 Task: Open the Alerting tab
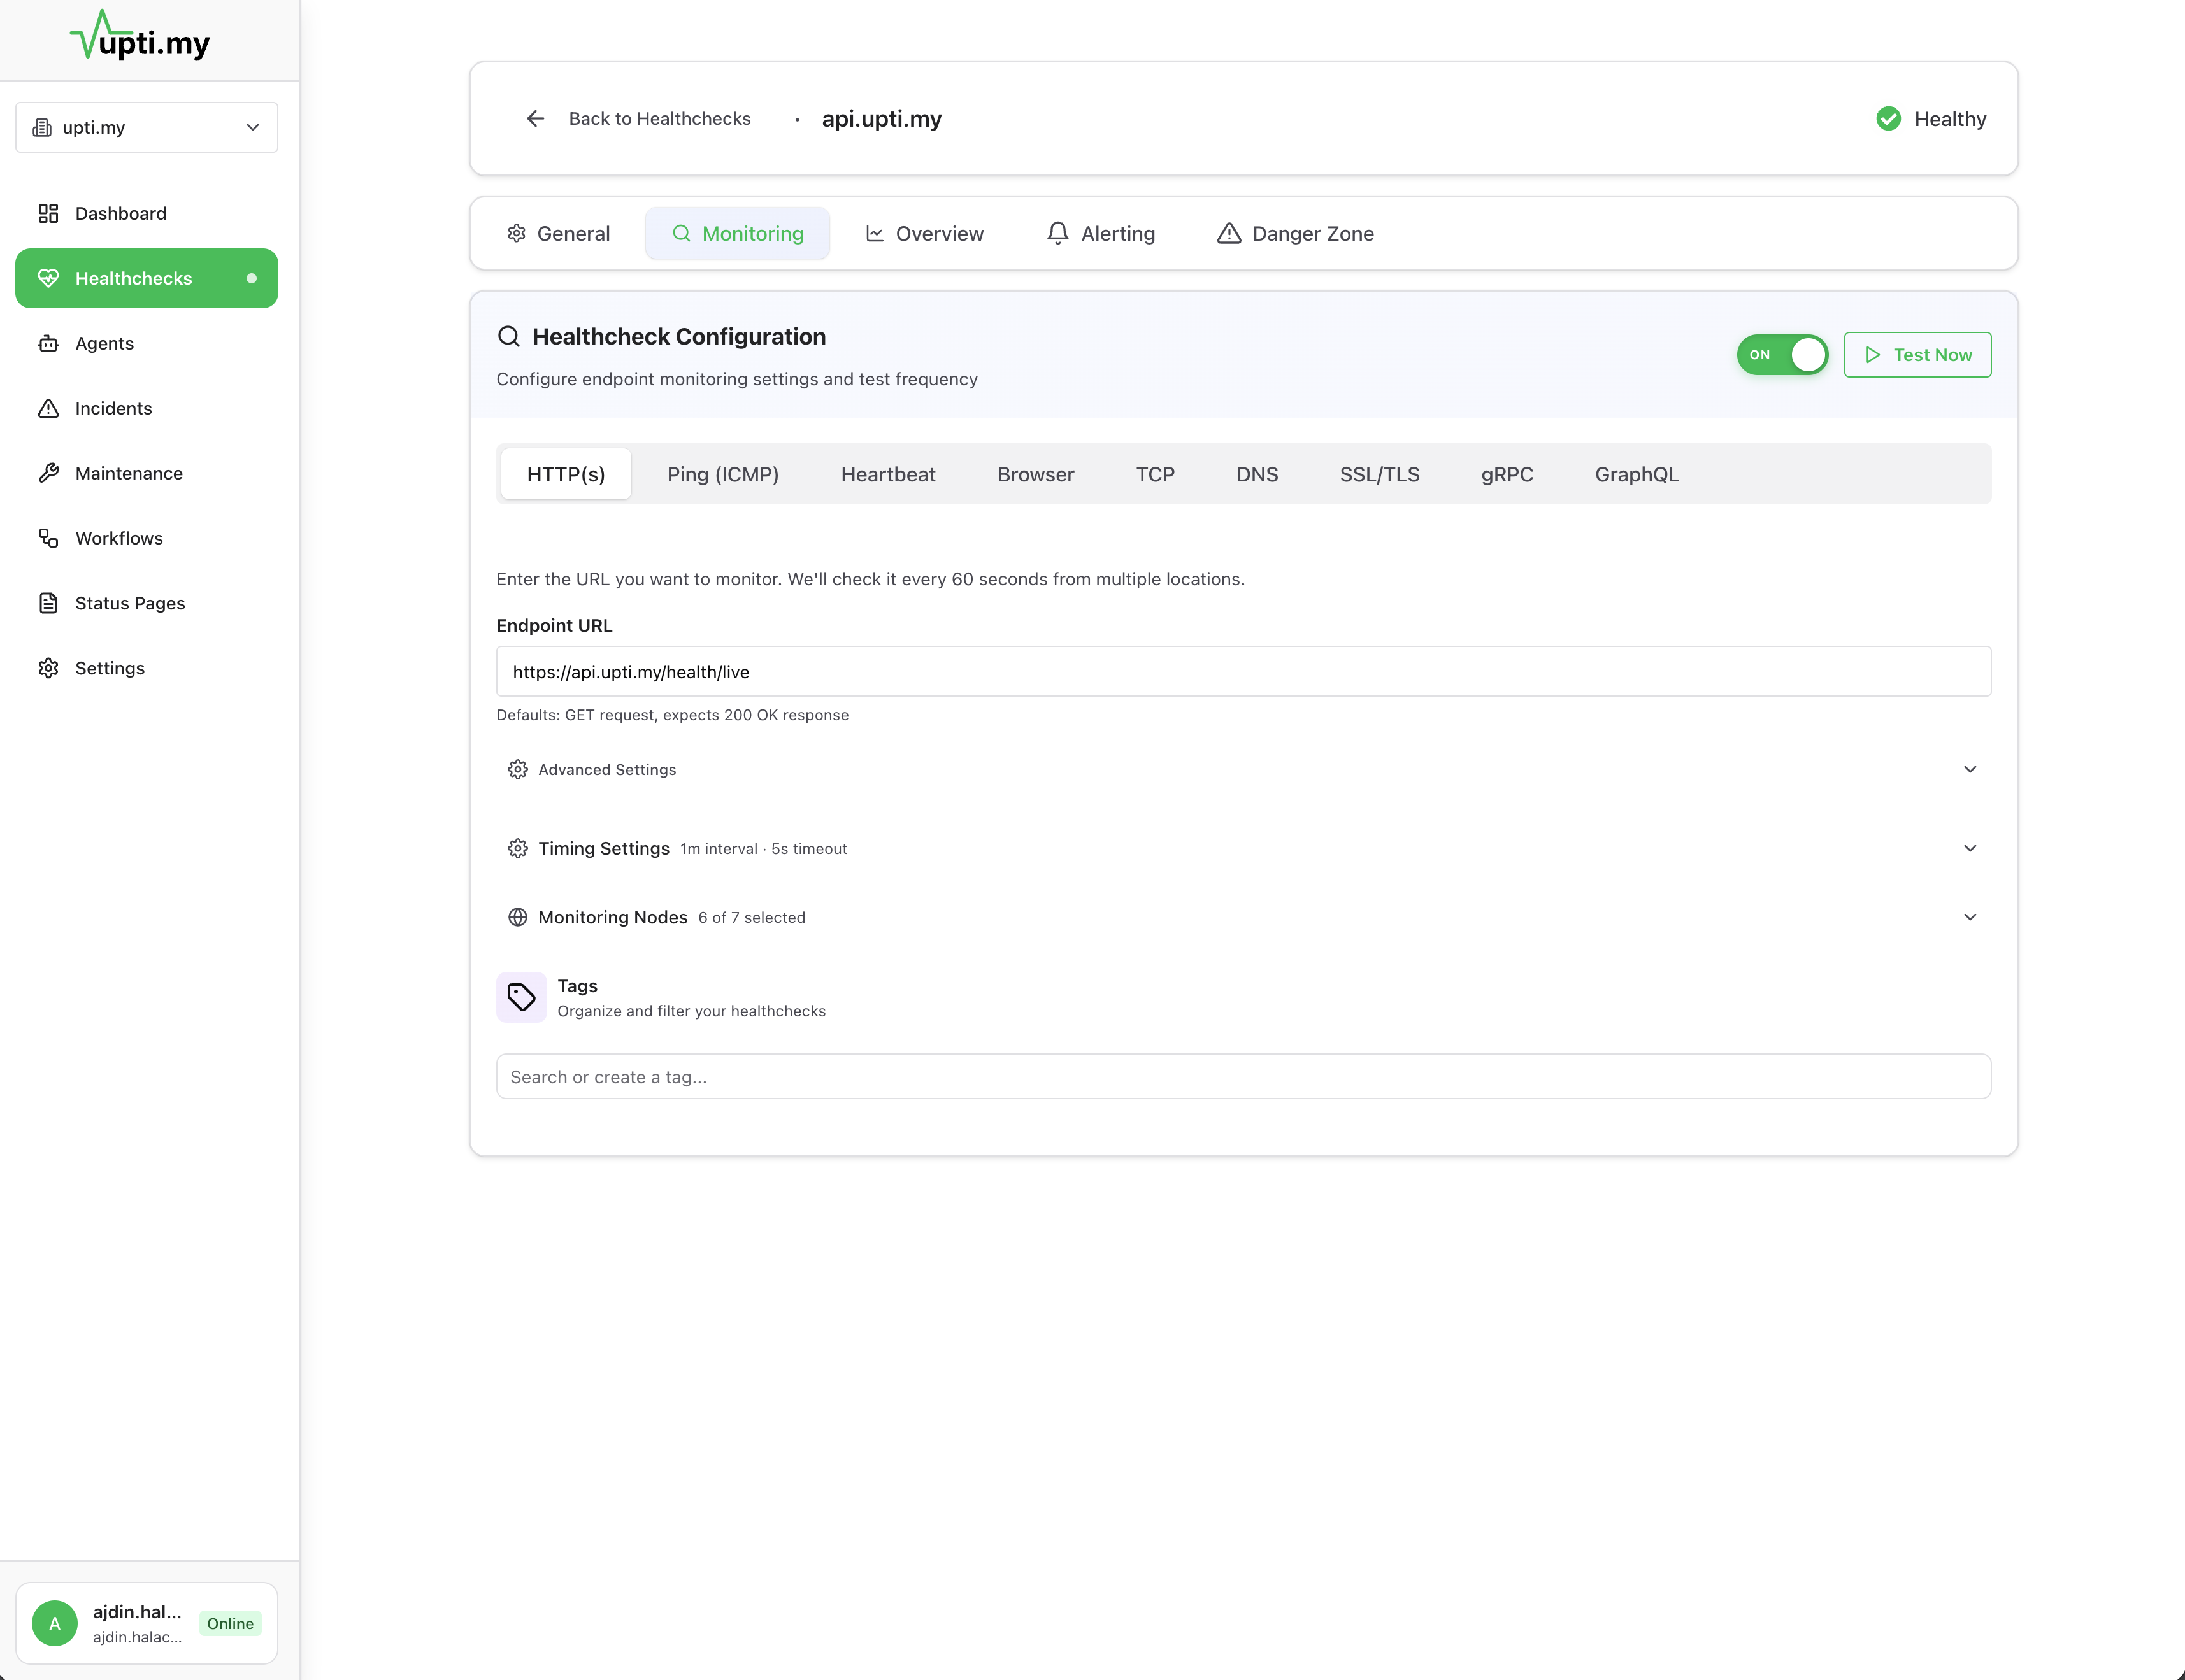point(1100,233)
